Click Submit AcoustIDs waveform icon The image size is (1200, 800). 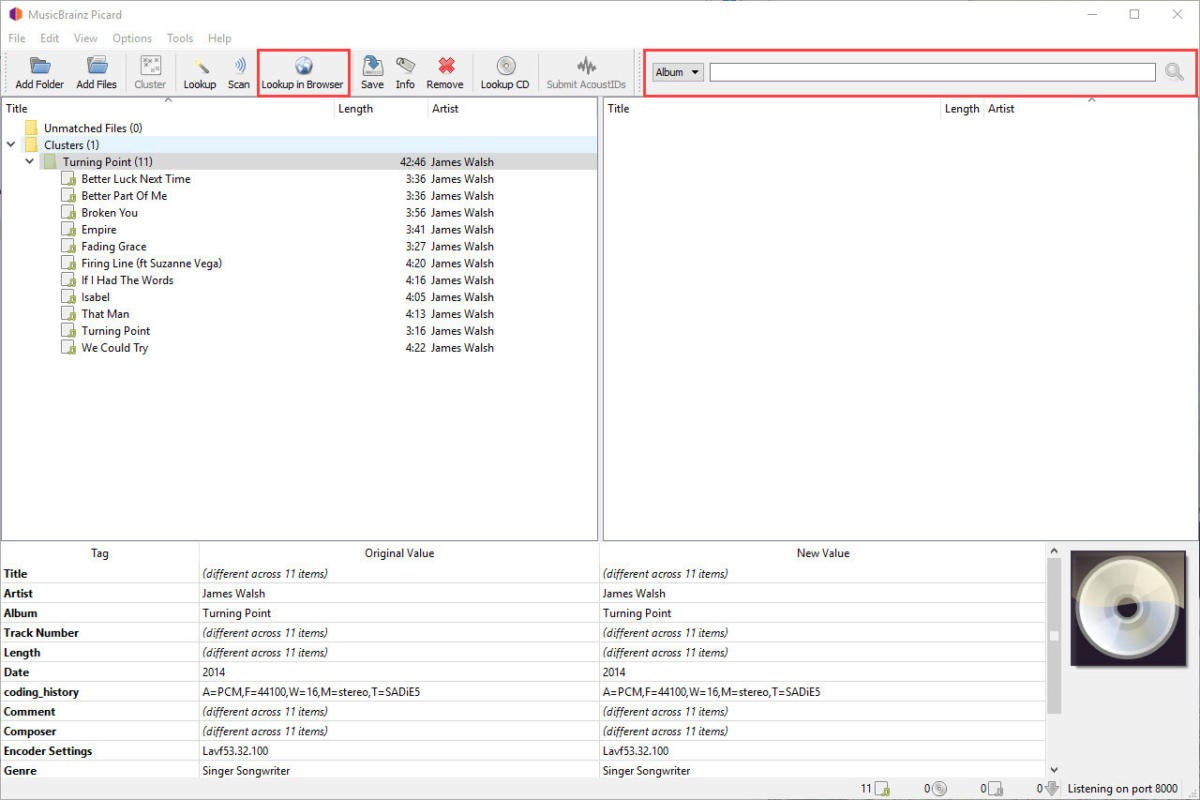tap(586, 66)
